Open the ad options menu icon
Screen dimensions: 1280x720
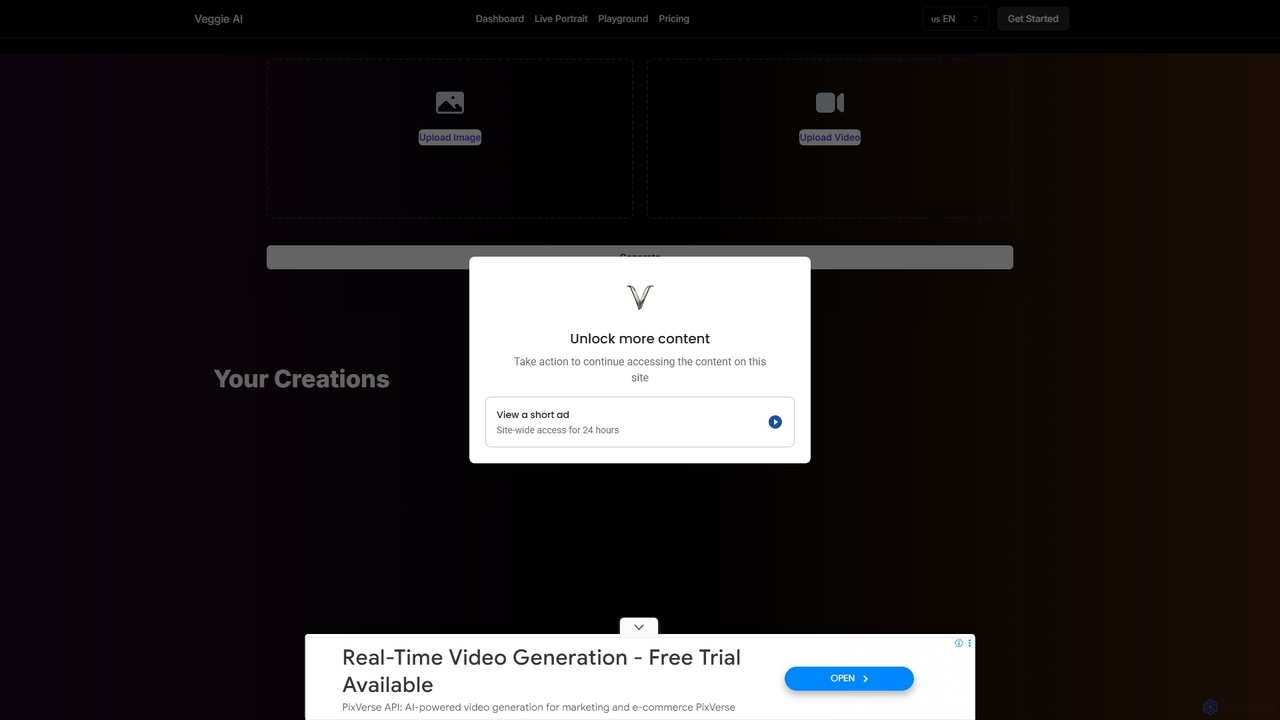click(x=969, y=643)
